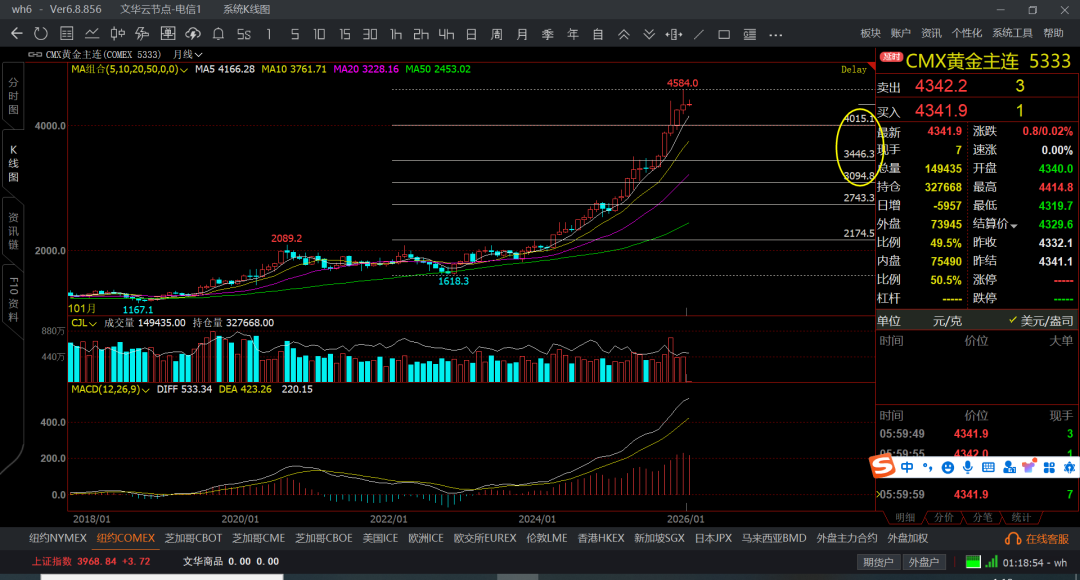Image resolution: width=1080 pixels, height=580 pixels.
Task: Click the CMX黄金主连 contract title
Action: 962,61
